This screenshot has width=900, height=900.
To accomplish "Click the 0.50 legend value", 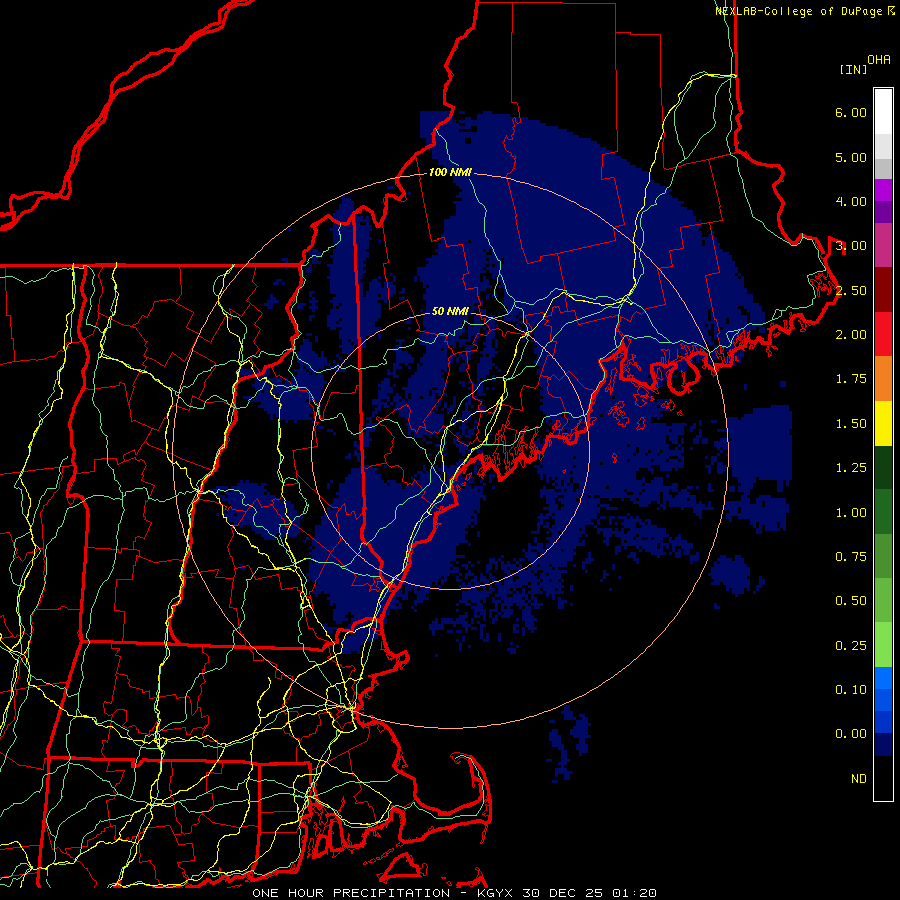I will tap(851, 601).
